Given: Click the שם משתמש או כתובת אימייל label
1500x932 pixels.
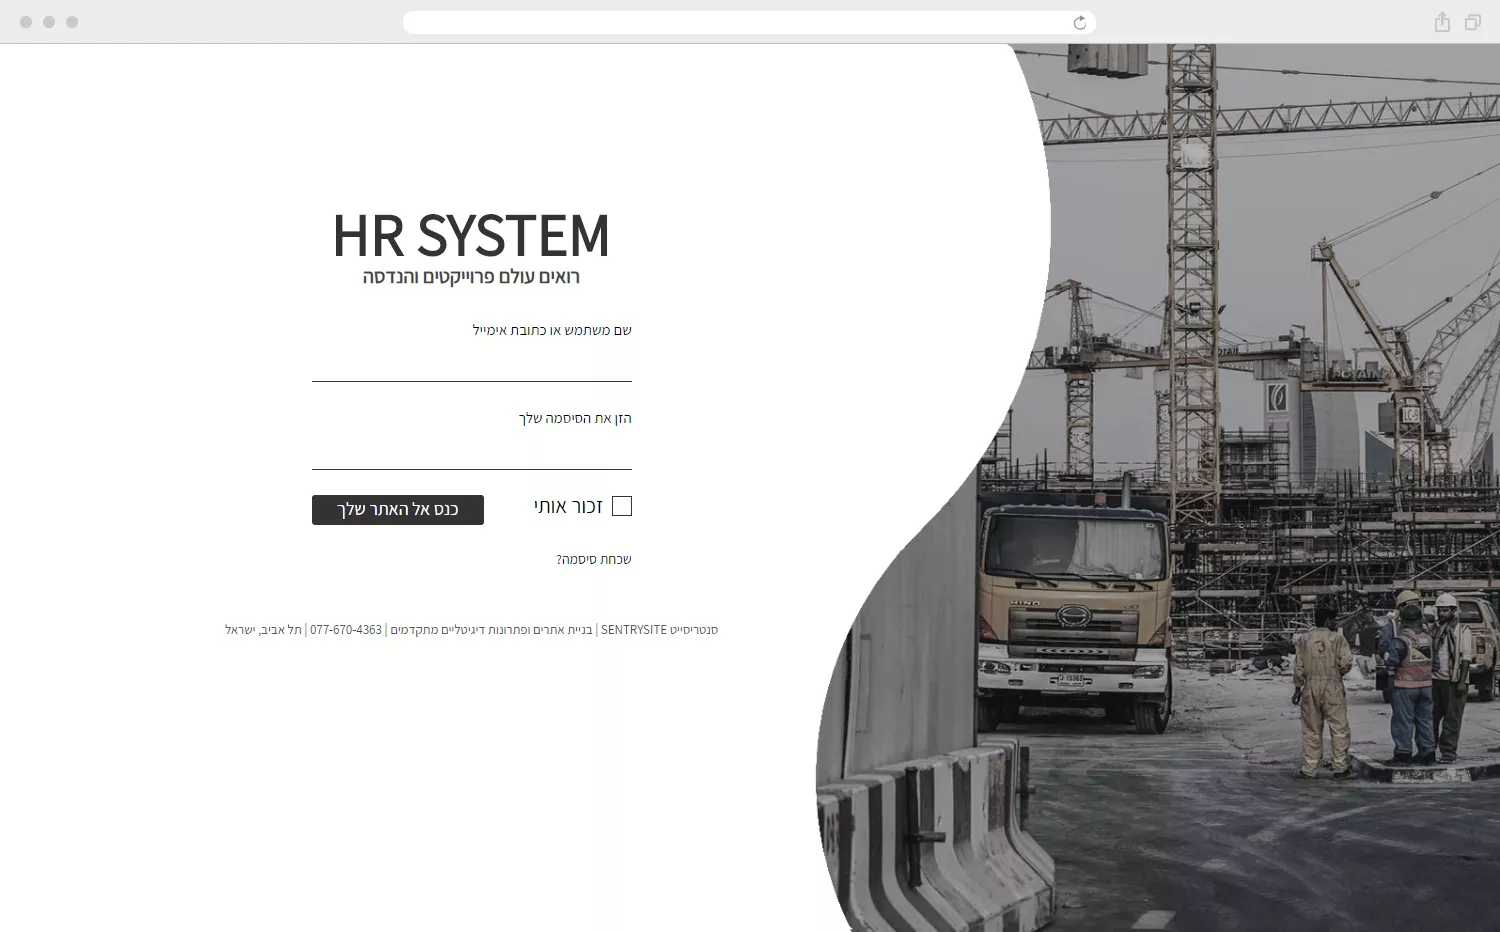Looking at the screenshot, I should 552,330.
